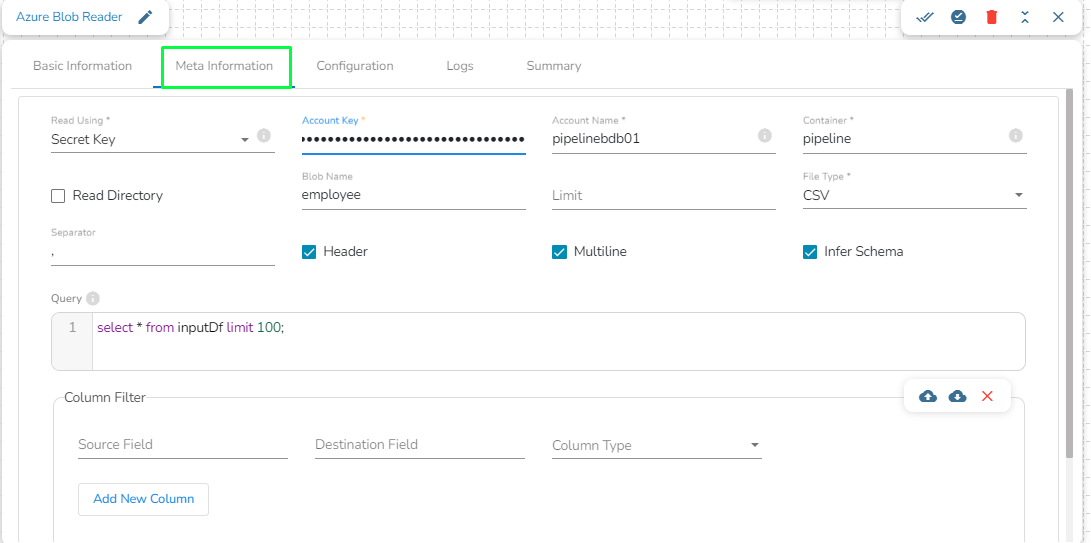Click the Add New Column button
The height and width of the screenshot is (543, 1091).
[143, 499]
